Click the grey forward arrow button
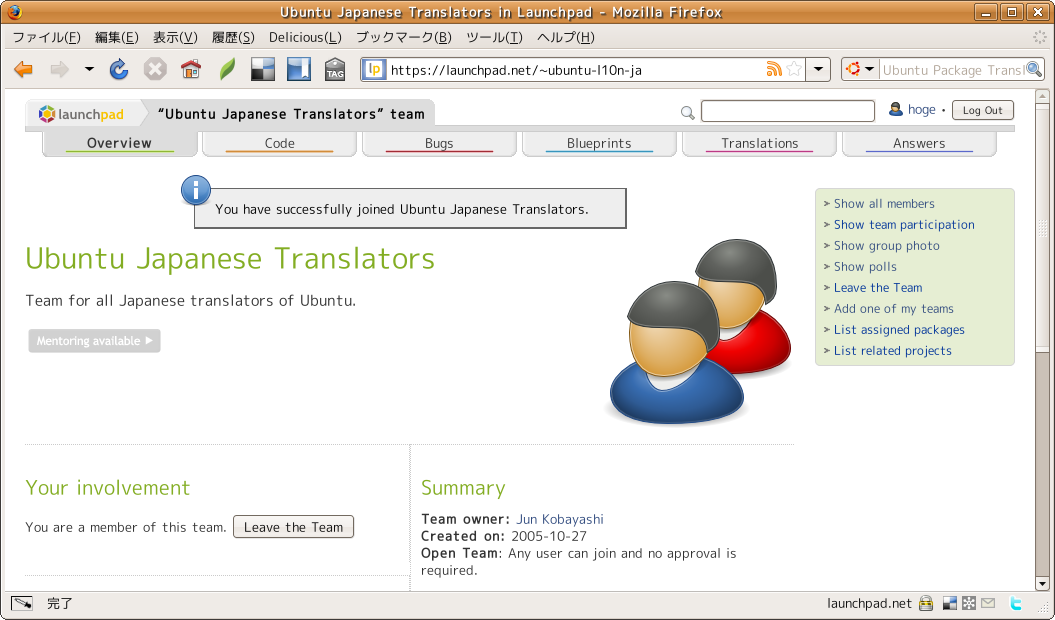The image size is (1055, 620). pos(60,69)
